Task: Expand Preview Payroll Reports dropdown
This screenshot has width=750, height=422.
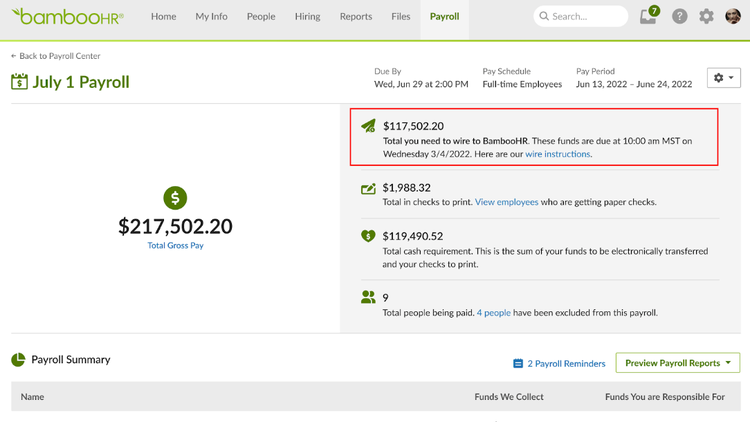Action: tap(677, 363)
